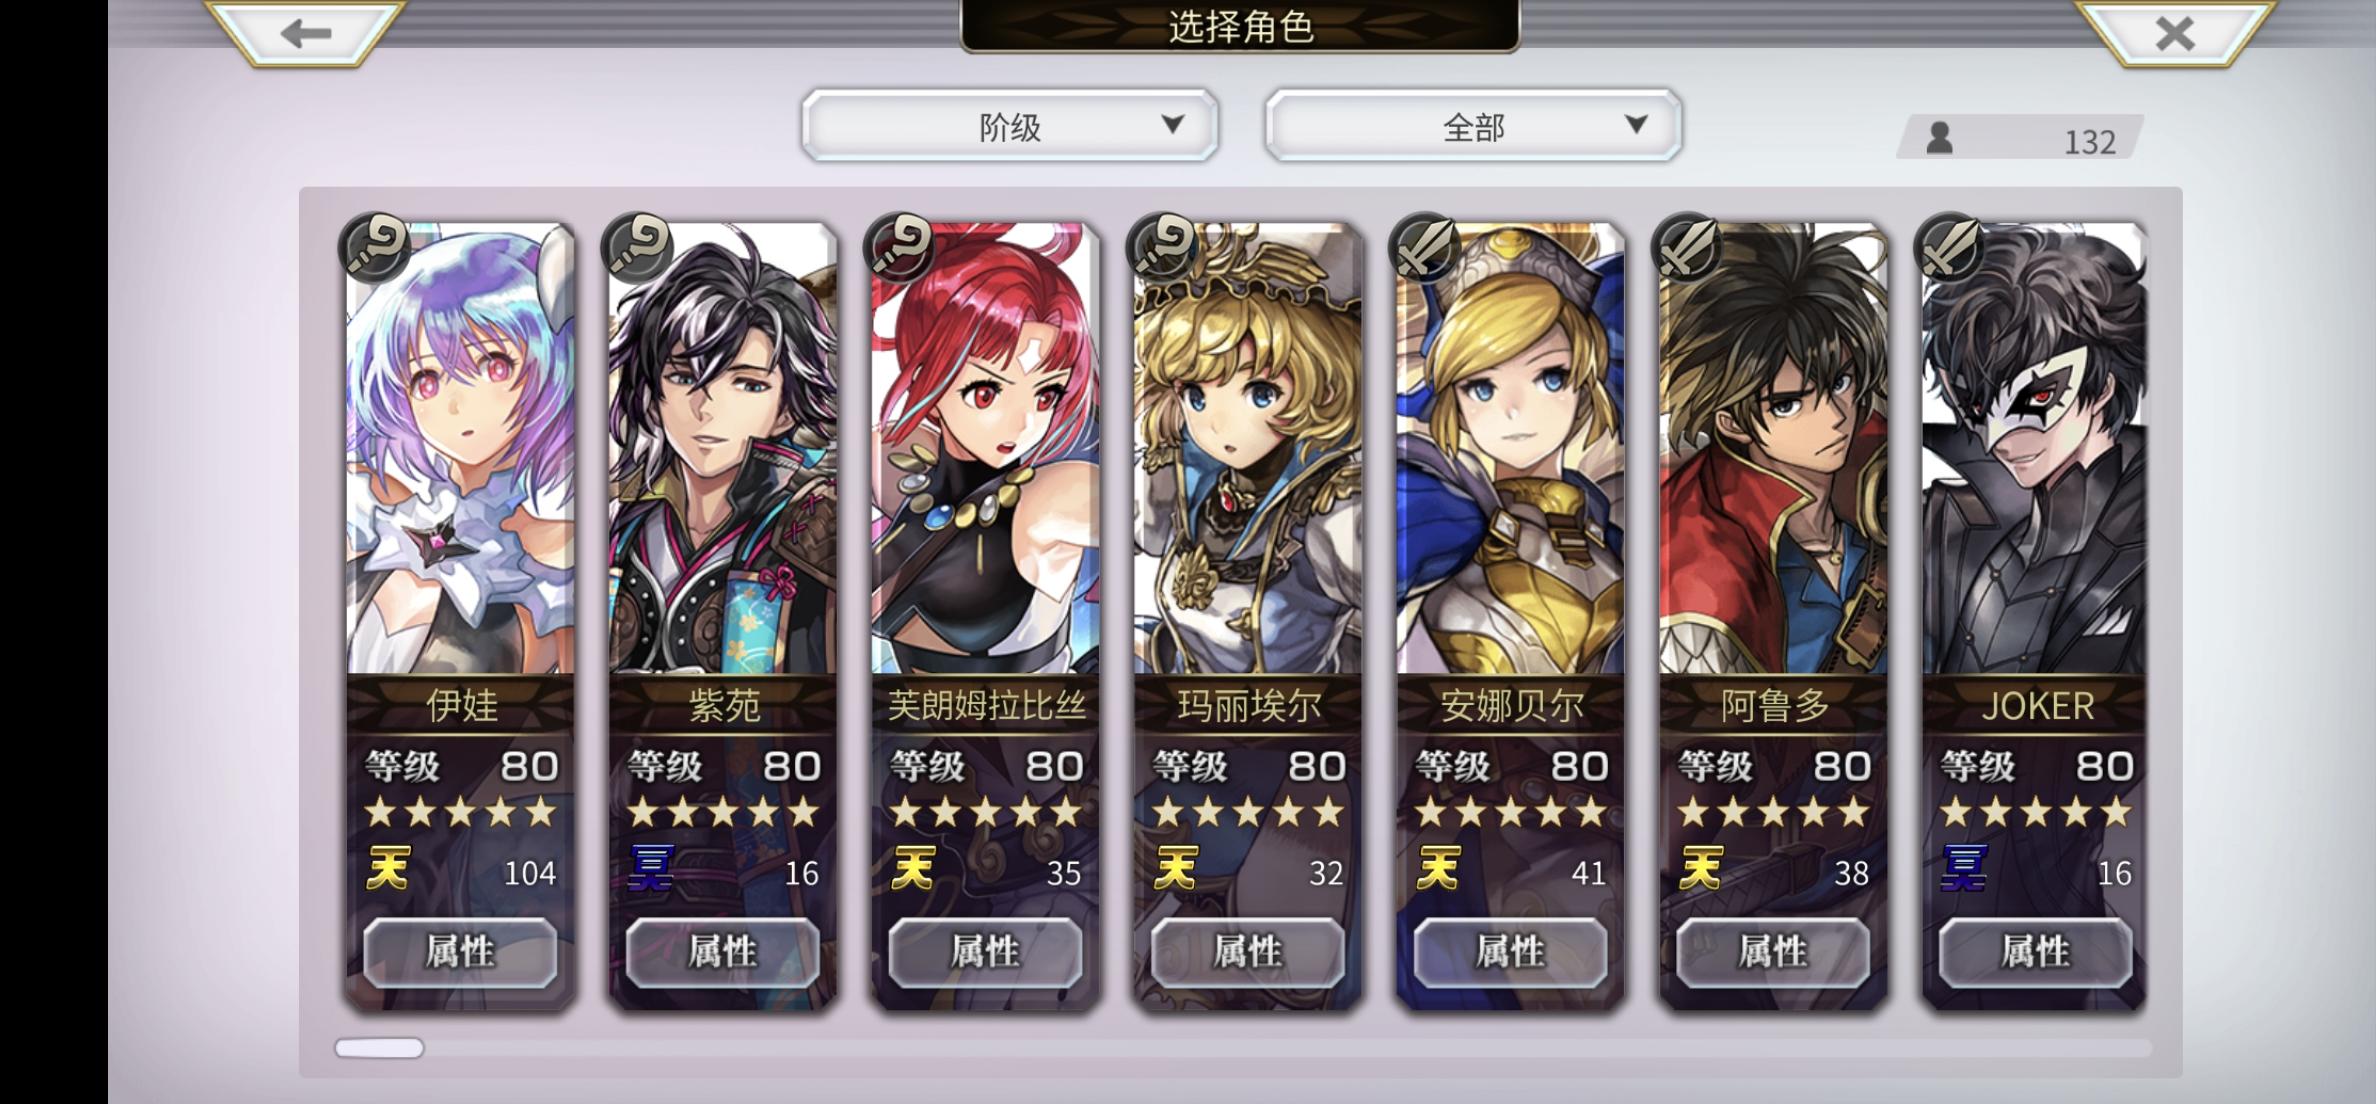Click the back arrow icon
Screen dimensions: 2376x1104
click(306, 33)
